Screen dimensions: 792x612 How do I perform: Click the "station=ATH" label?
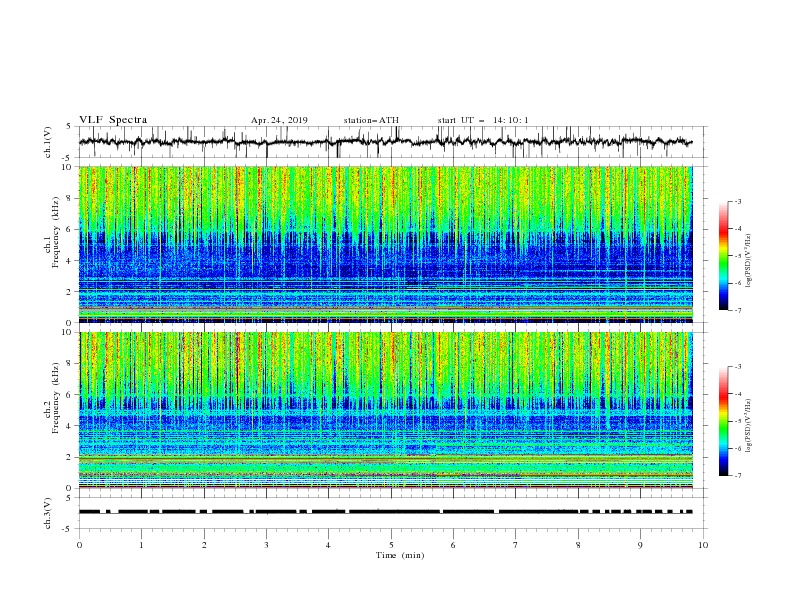[x=371, y=121]
